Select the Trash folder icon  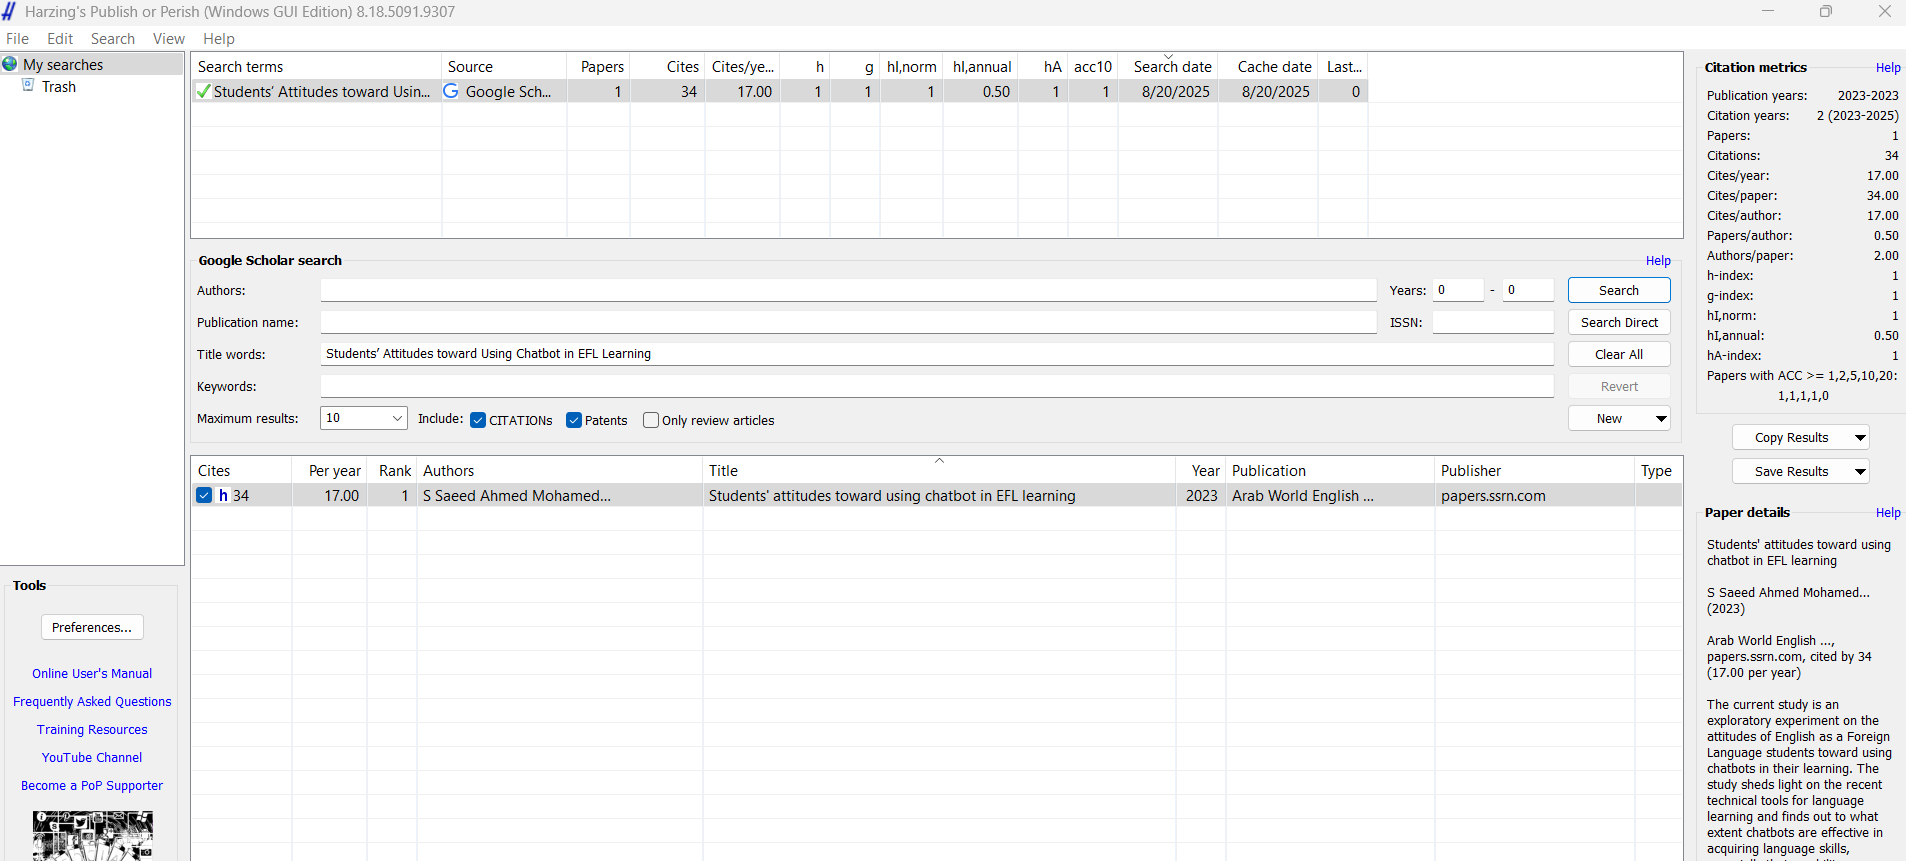[x=29, y=86]
